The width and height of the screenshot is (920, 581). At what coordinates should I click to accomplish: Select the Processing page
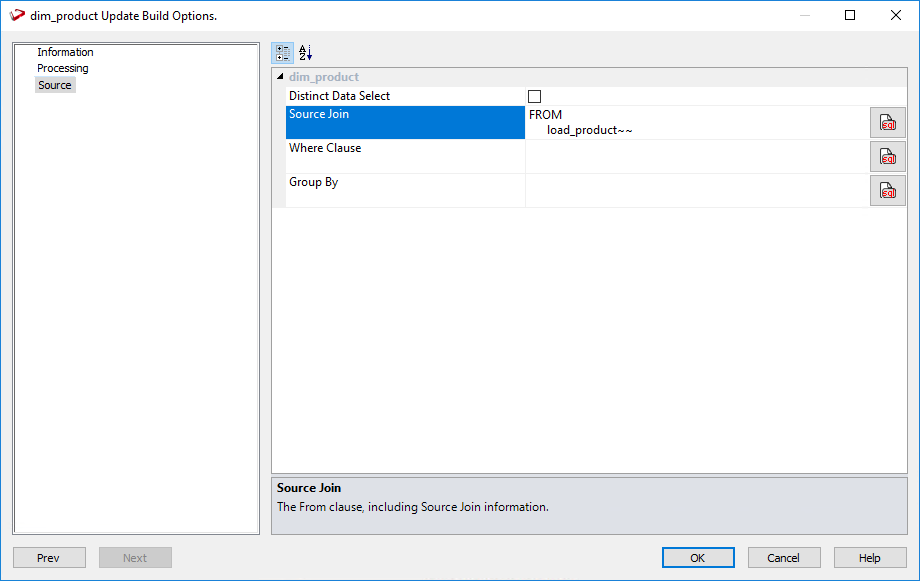pos(63,68)
